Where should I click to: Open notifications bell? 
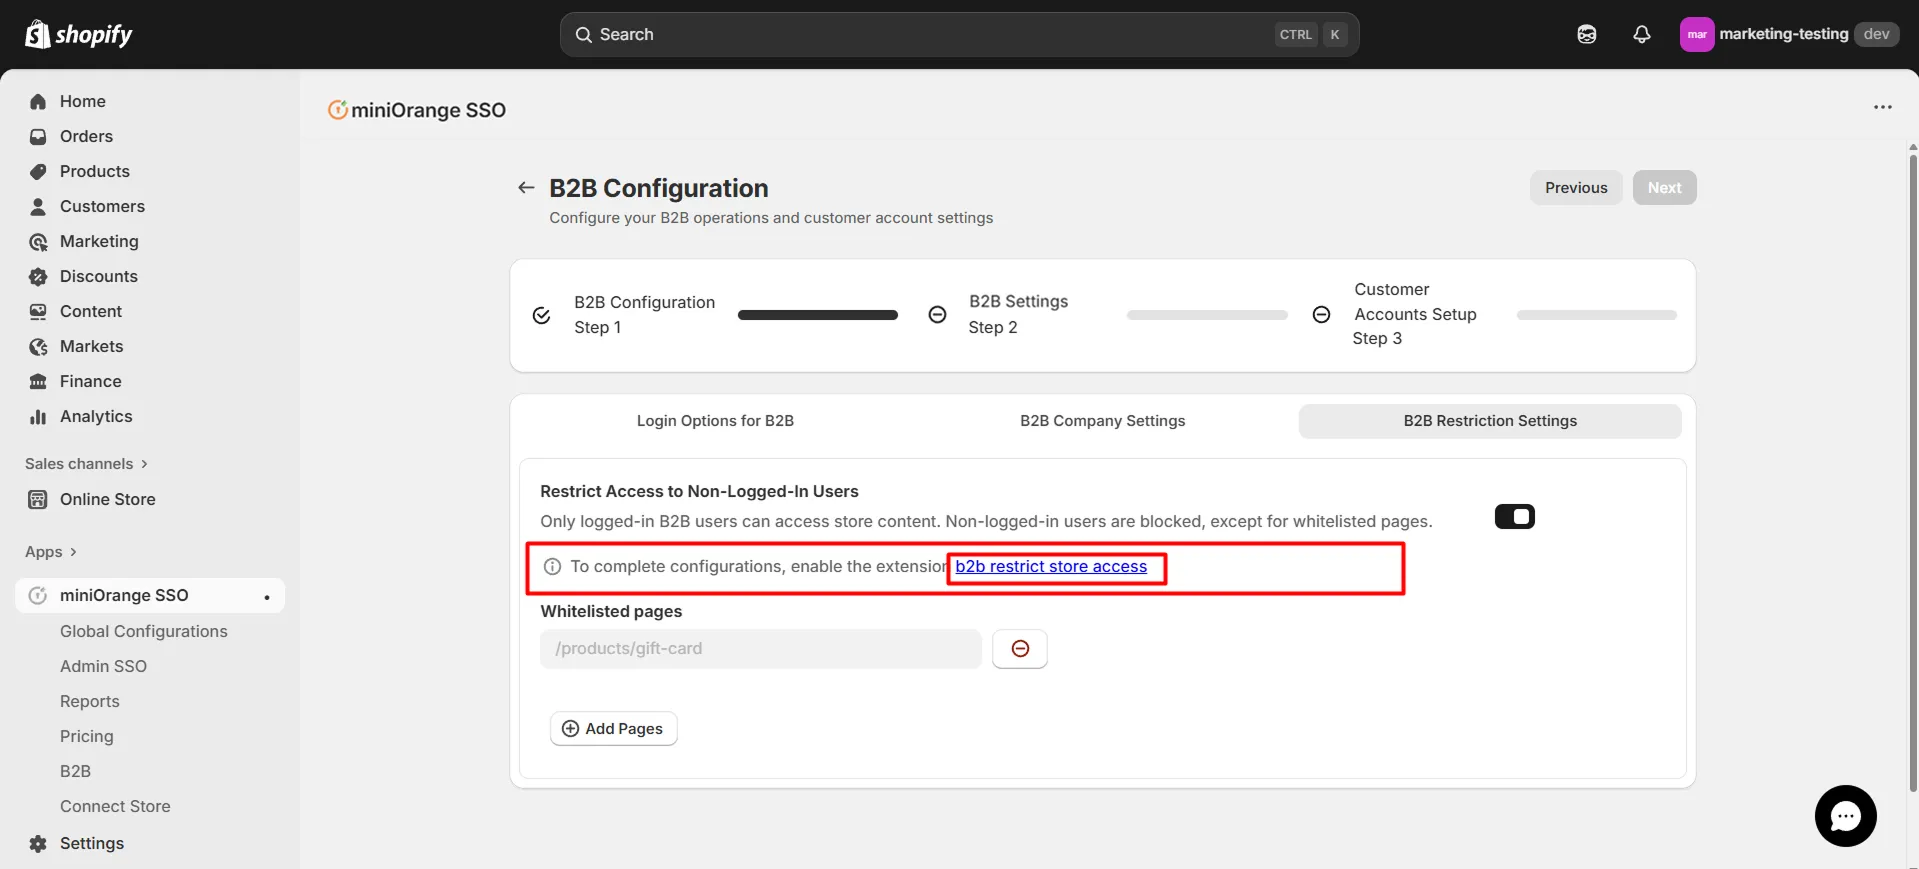(x=1642, y=34)
